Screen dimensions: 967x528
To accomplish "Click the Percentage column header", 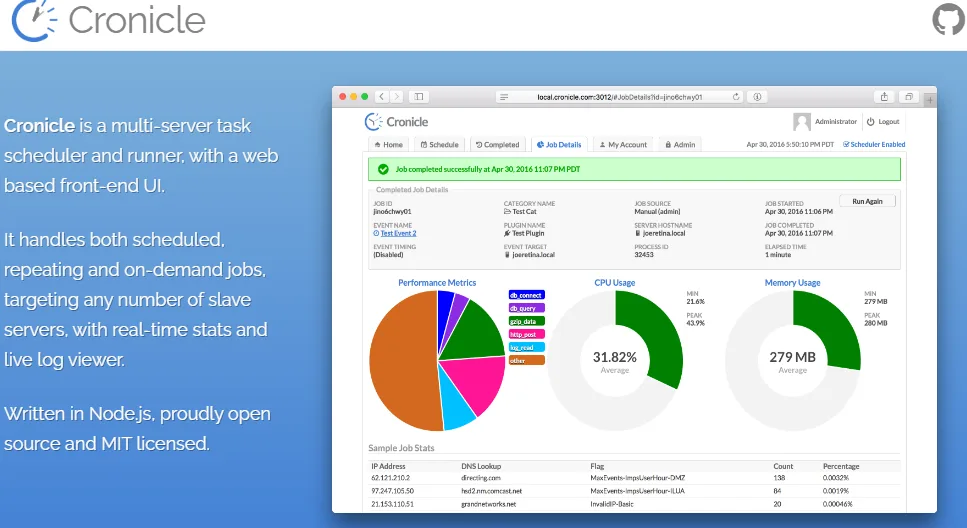I will pyautogui.click(x=841, y=466).
